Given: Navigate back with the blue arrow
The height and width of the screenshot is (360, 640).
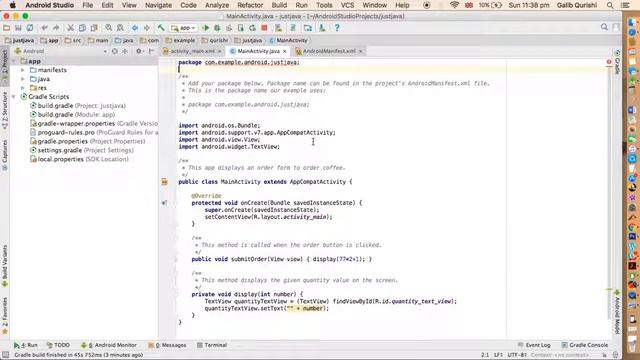Looking at the screenshot, I should coord(135,28).
